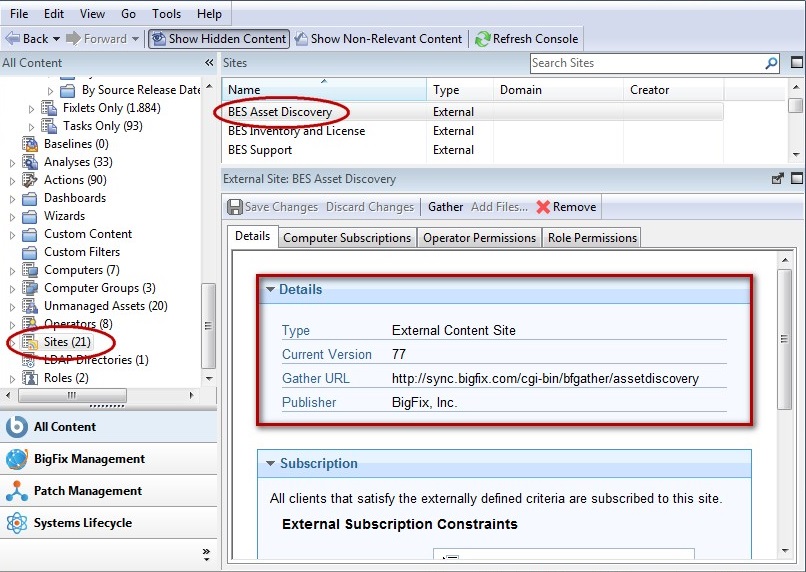Click the Analyses (33) icon
Screen dimensions: 806x572
30,162
